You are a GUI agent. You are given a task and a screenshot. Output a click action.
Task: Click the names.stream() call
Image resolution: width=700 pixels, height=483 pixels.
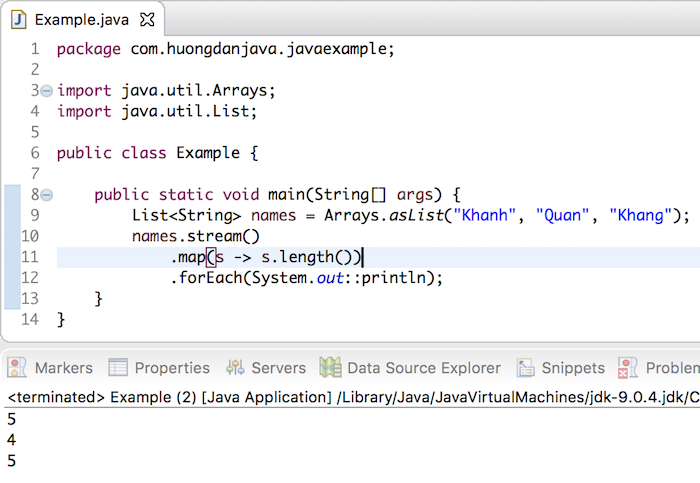196,236
